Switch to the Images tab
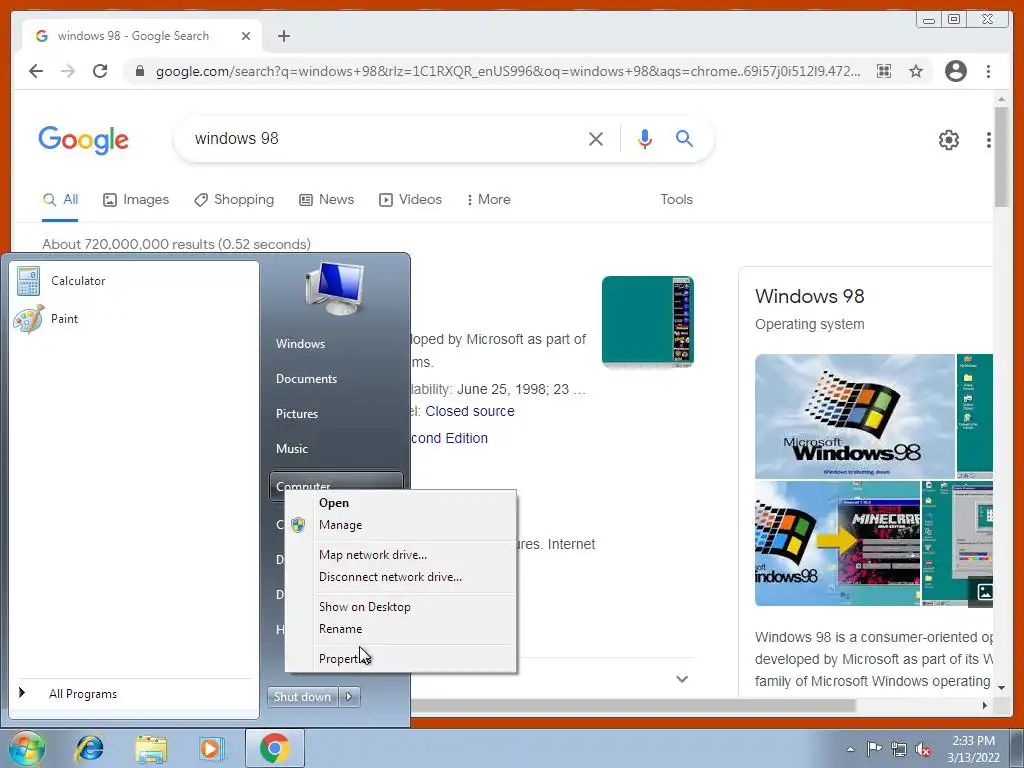The width and height of the screenshot is (1024, 768). (x=136, y=200)
